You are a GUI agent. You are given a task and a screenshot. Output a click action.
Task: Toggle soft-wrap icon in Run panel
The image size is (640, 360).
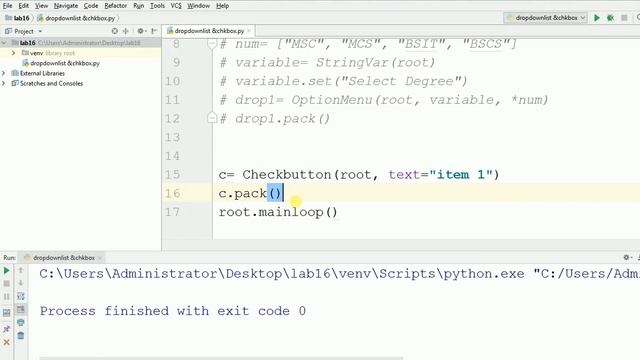coord(21,296)
